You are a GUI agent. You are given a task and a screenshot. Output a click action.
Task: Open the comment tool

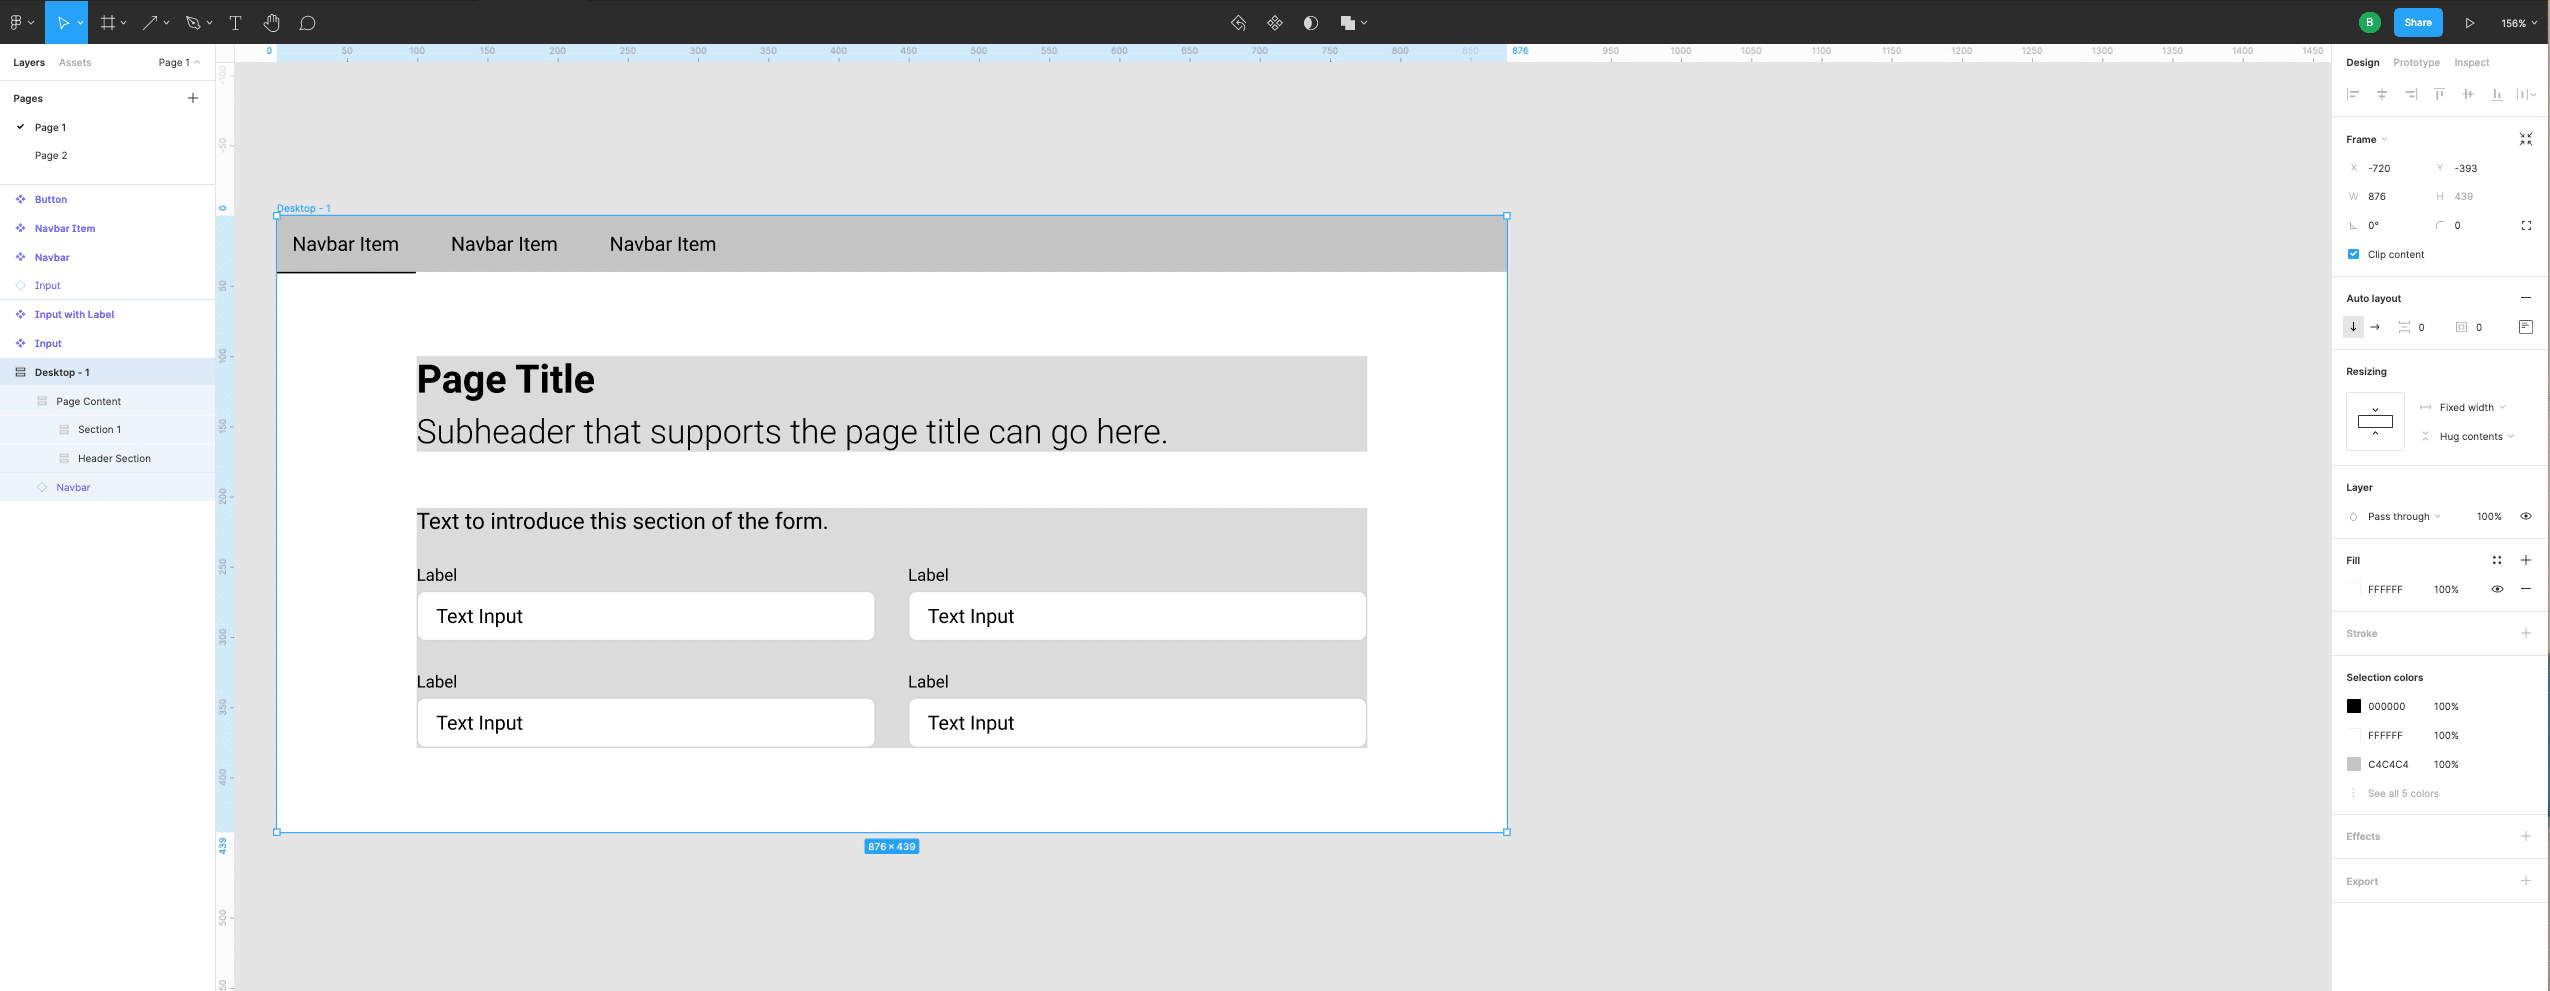click(308, 22)
